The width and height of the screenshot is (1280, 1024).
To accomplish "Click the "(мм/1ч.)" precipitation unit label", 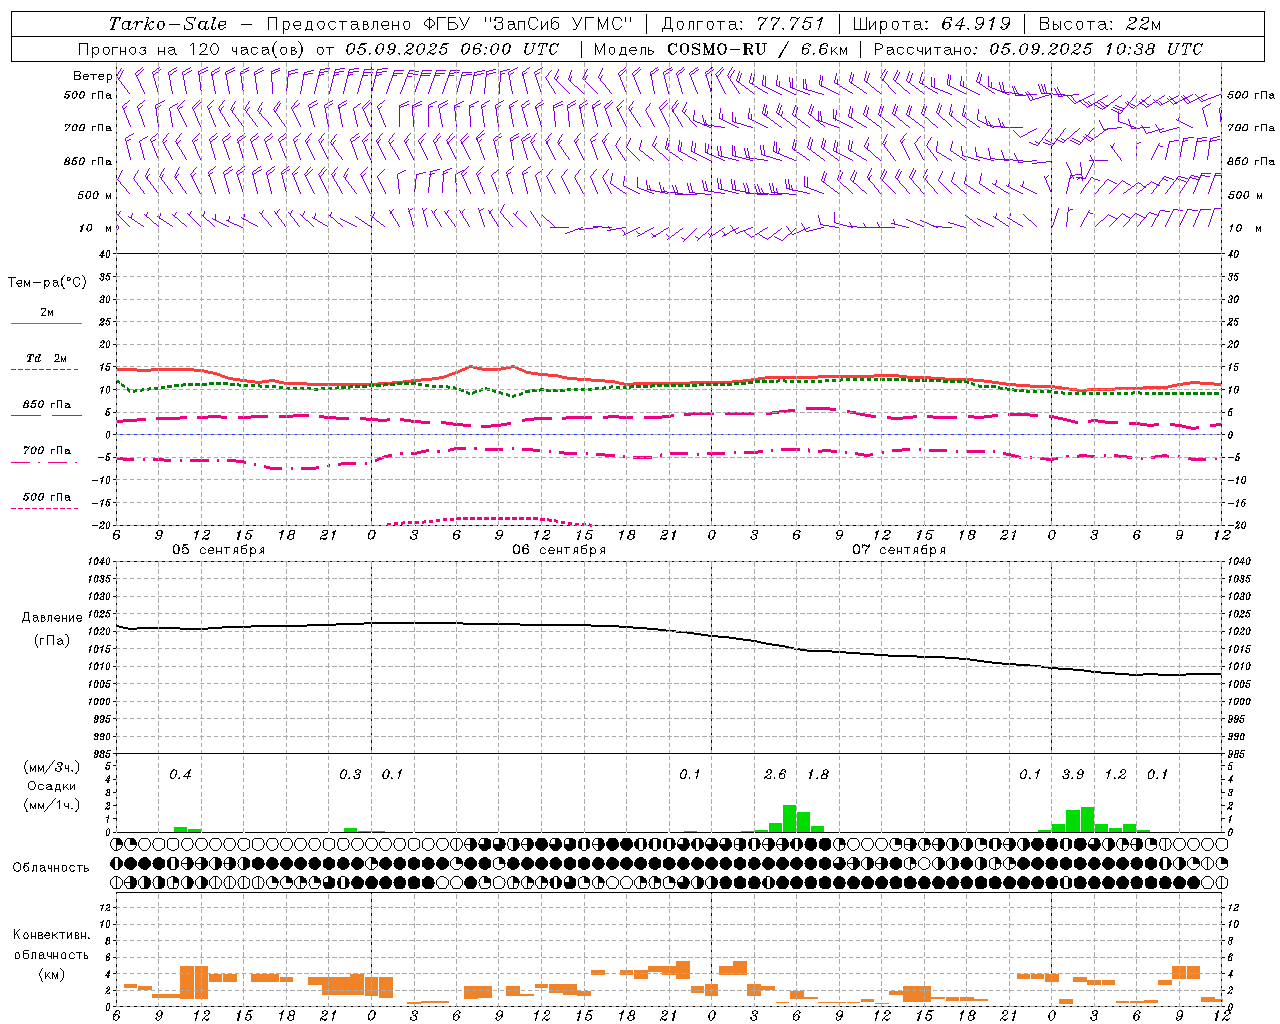I will pyautogui.click(x=51, y=805).
